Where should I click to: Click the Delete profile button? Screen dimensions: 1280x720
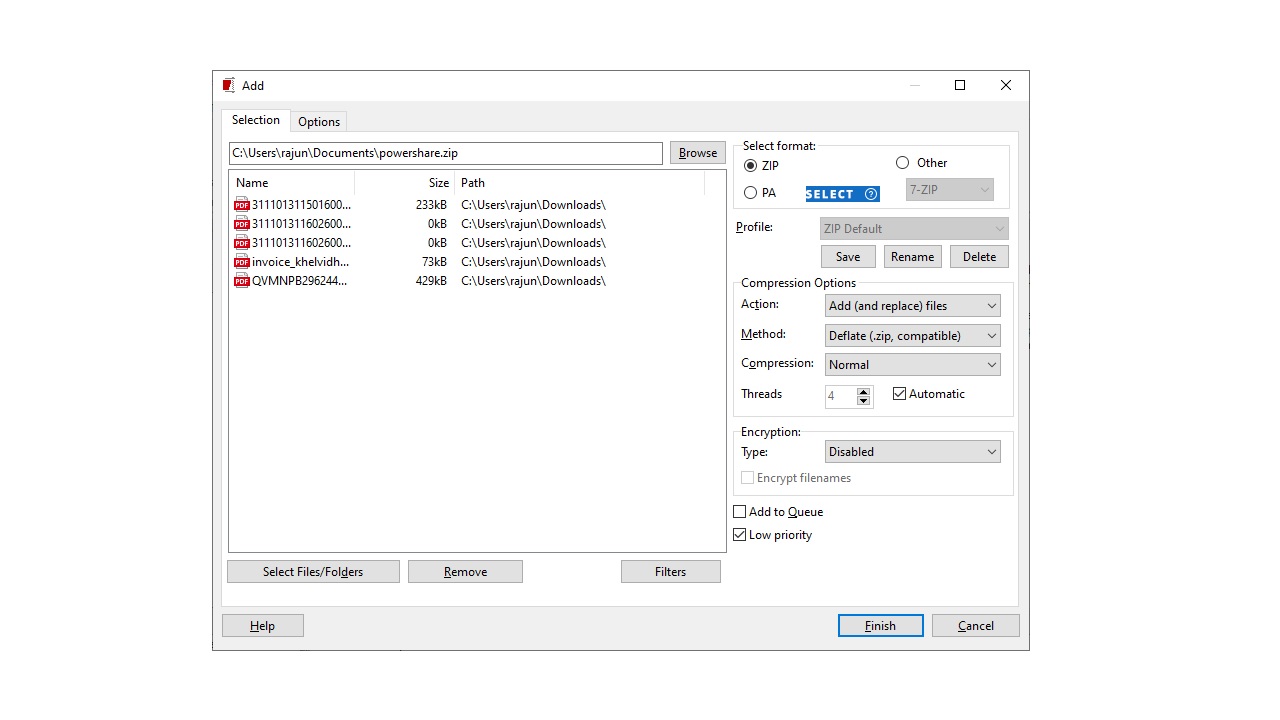(x=979, y=257)
